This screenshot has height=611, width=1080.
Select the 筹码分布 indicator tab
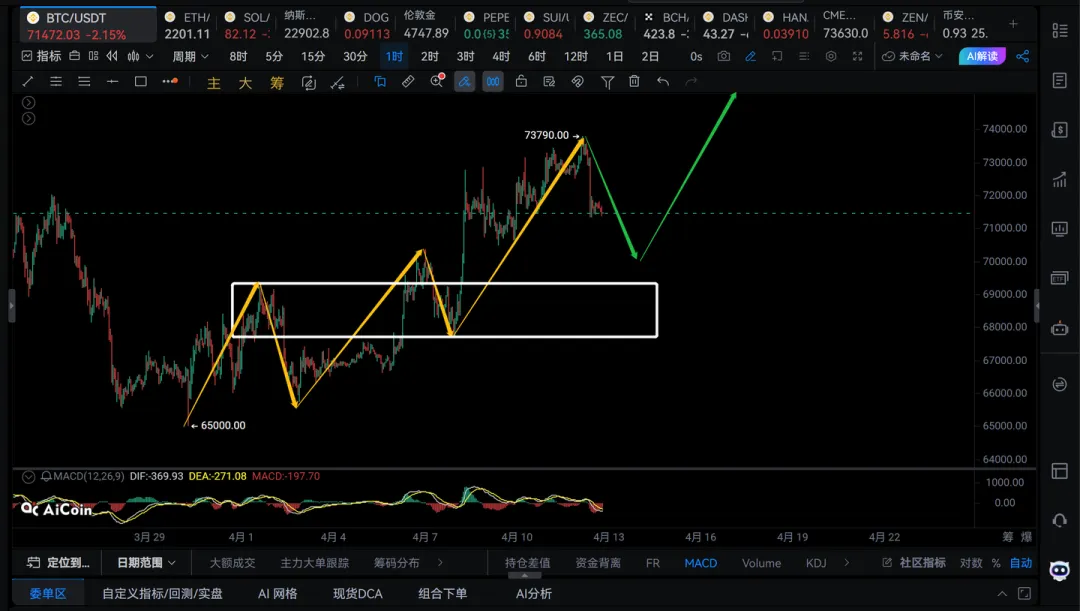coord(396,563)
